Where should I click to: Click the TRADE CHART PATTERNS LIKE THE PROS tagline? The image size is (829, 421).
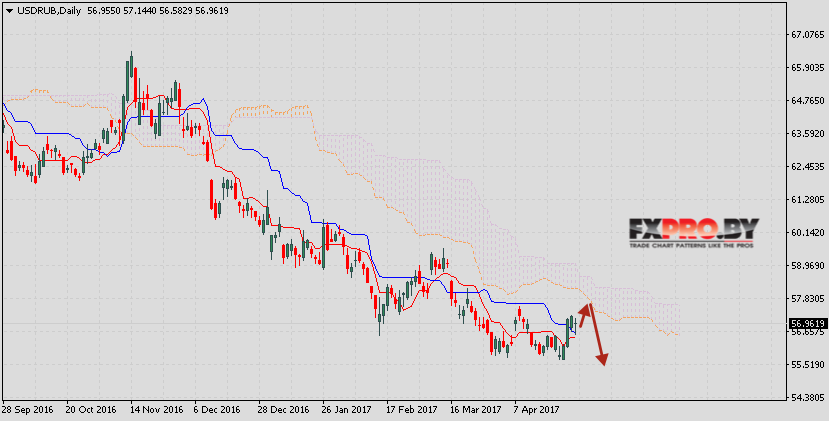pos(690,245)
